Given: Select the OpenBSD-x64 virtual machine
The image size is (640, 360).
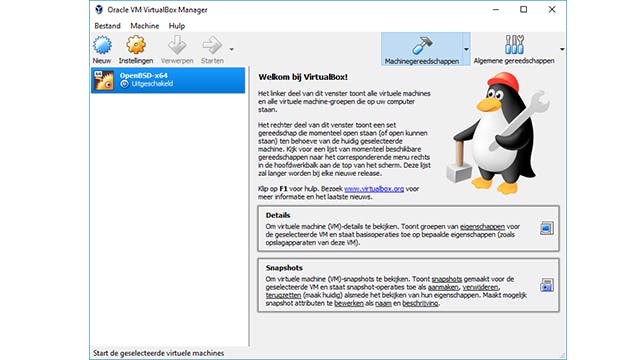Looking at the screenshot, I should click(168, 80).
